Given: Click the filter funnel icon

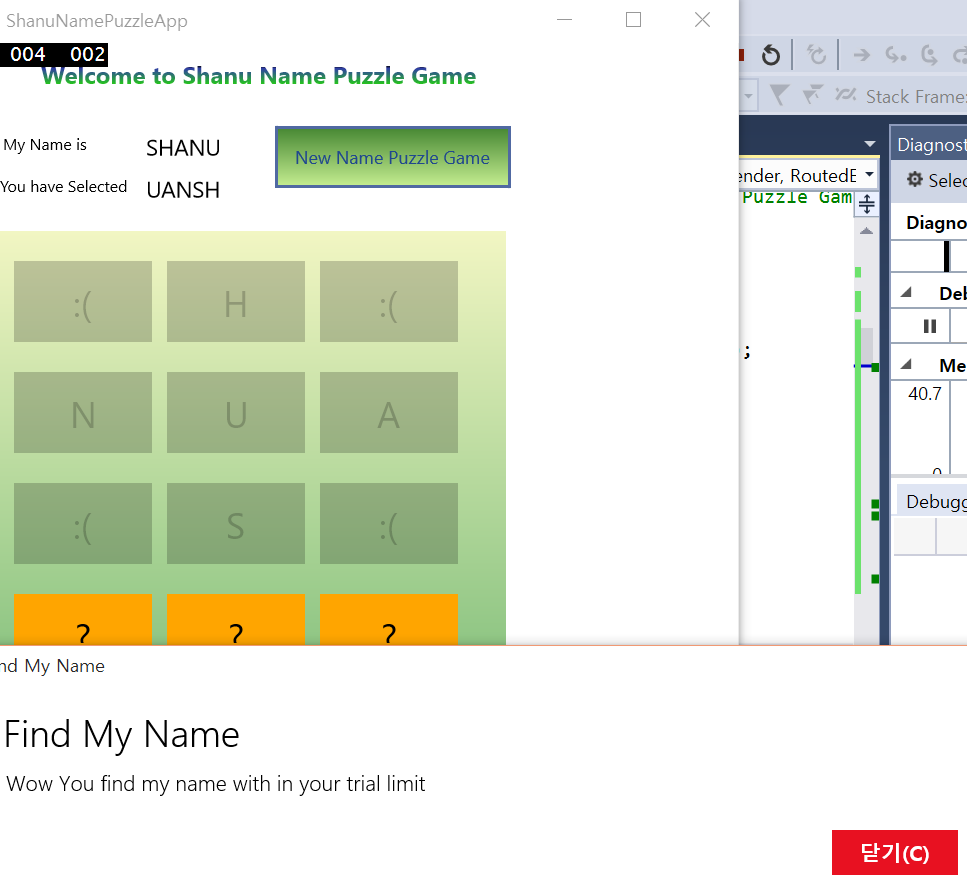Looking at the screenshot, I should [x=779, y=96].
